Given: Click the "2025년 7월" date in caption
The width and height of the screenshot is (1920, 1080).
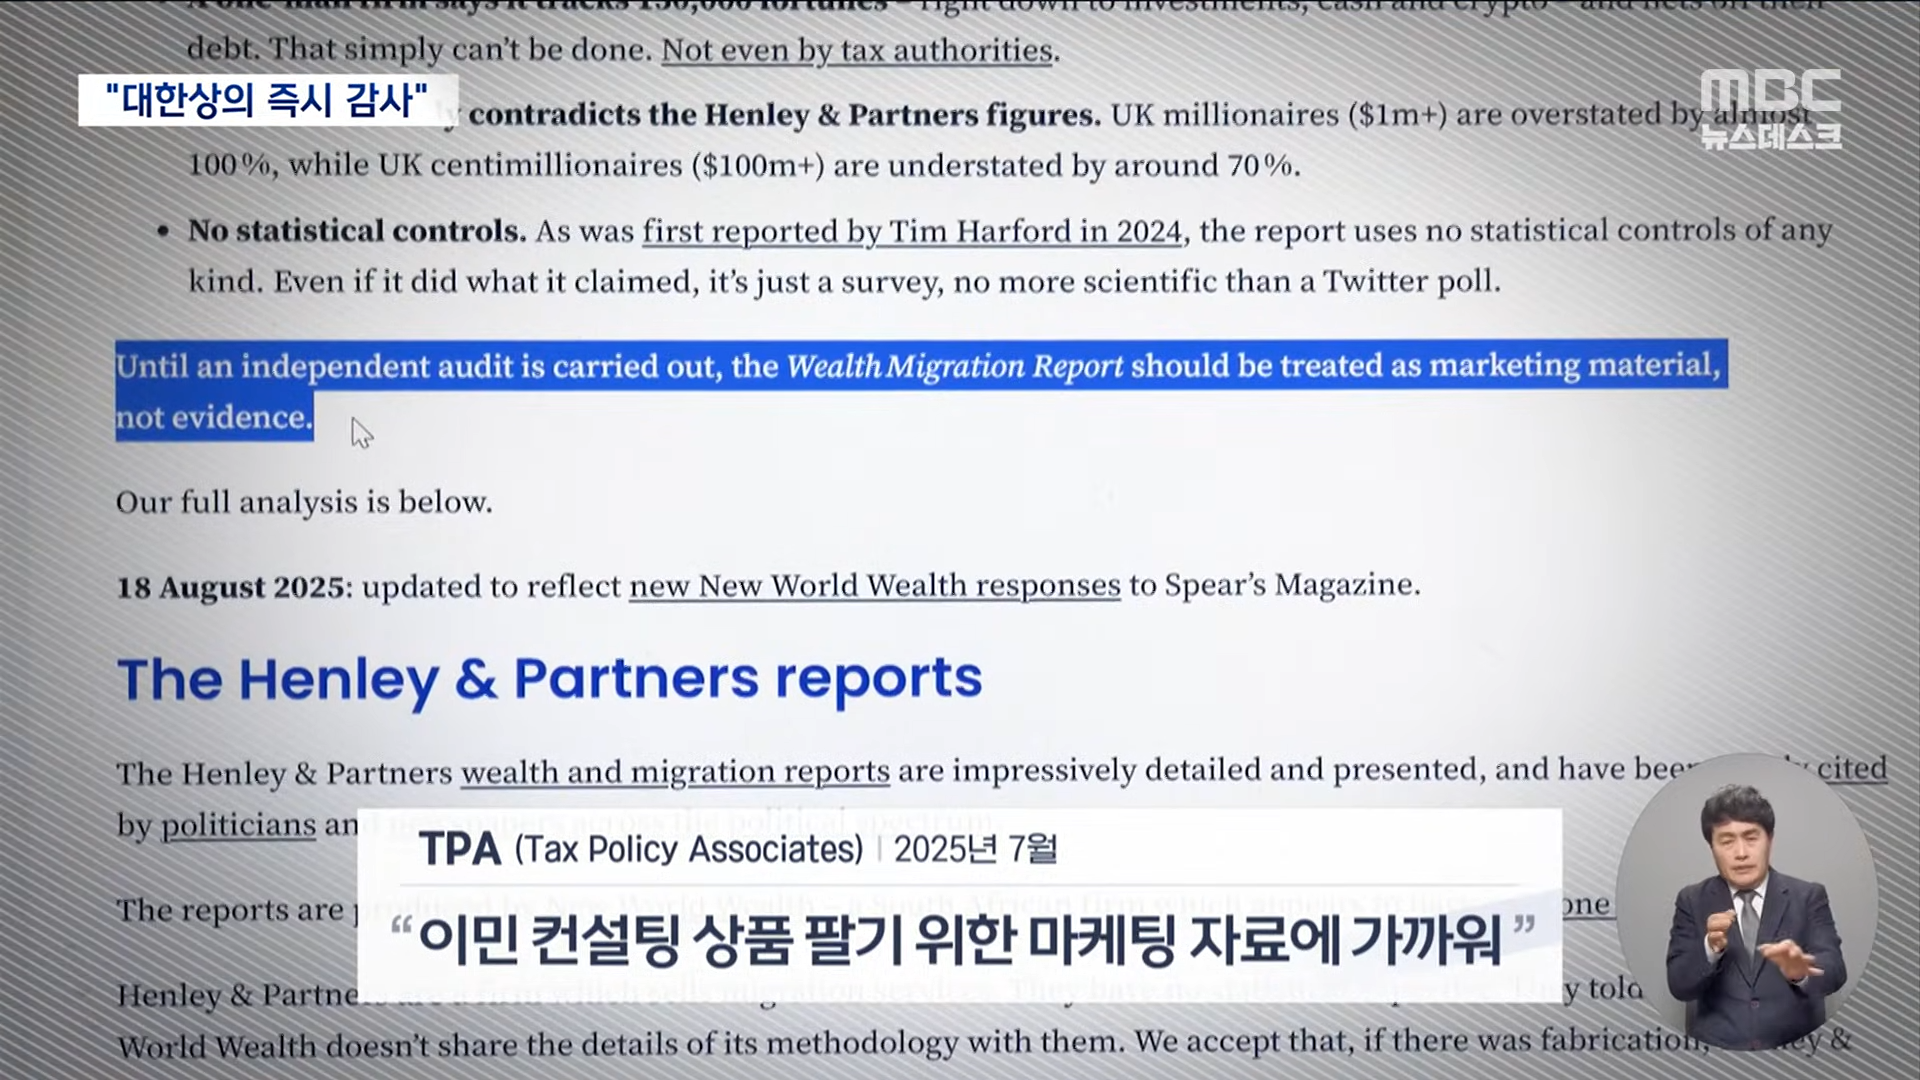Looking at the screenshot, I should [975, 849].
